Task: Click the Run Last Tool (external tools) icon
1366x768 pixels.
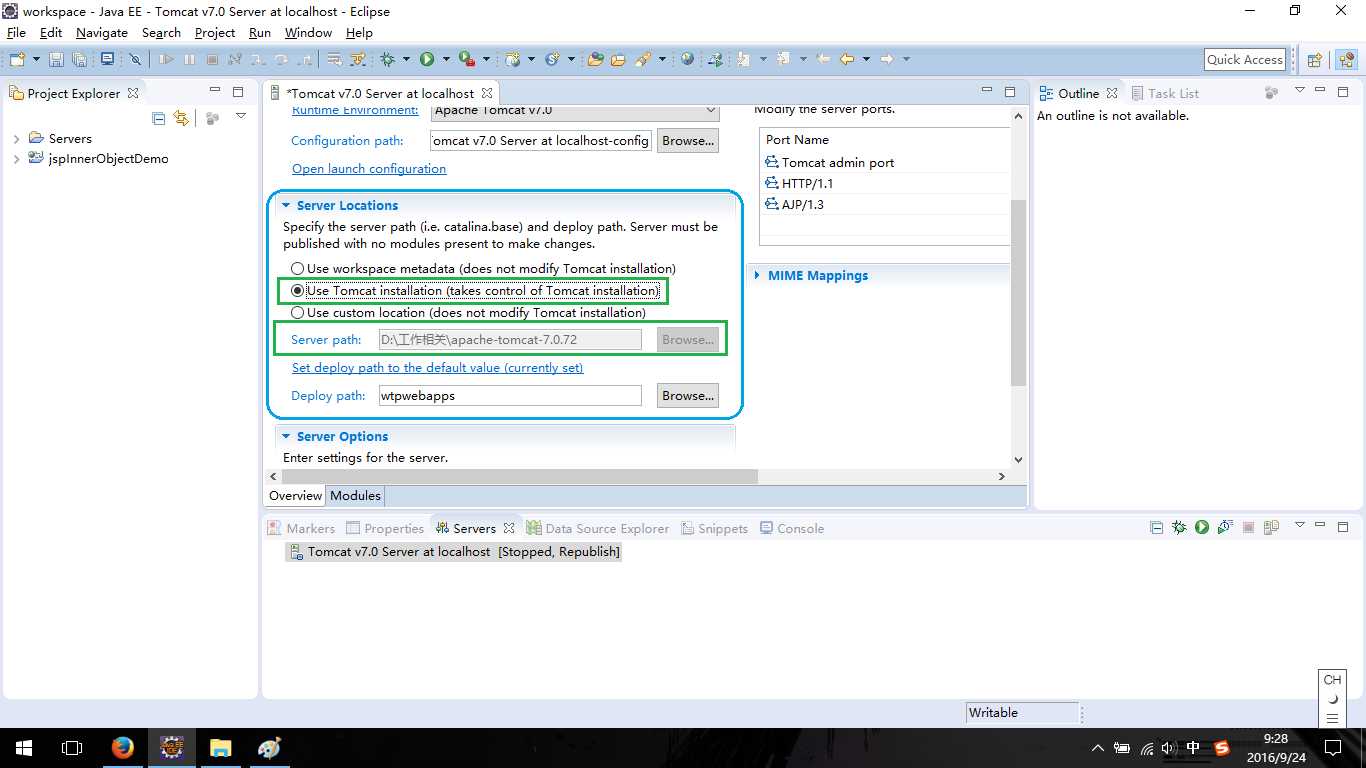Action: (466, 60)
